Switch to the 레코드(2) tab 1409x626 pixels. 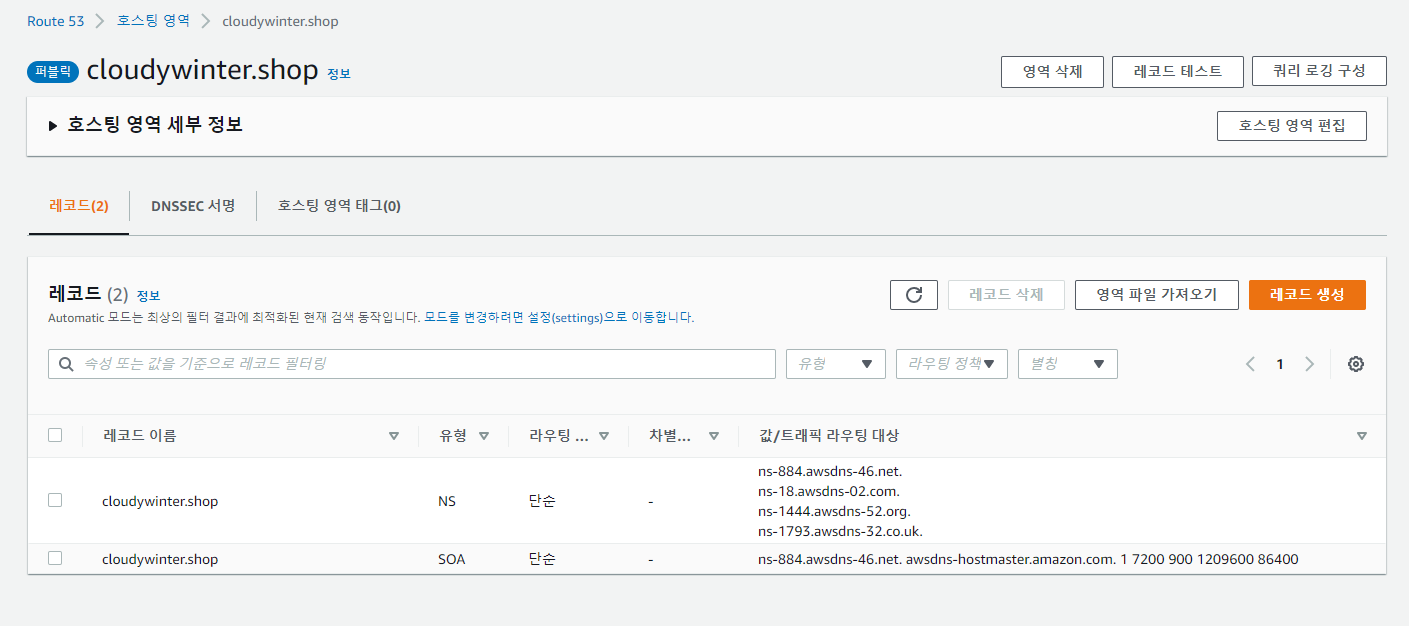79,206
